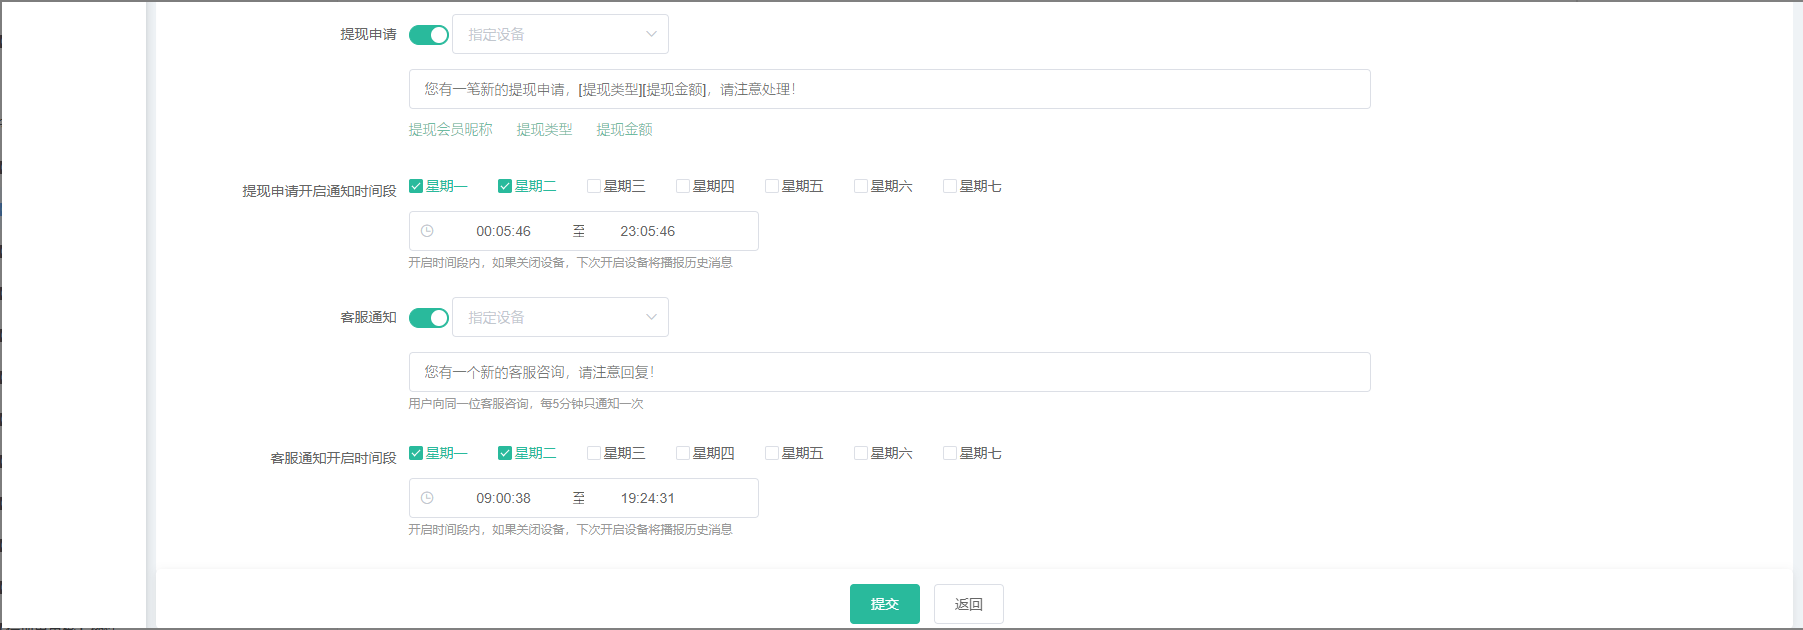Insert the 提现类型 variable tag
Screen dimensions: 1803x630
pyautogui.click(x=544, y=130)
